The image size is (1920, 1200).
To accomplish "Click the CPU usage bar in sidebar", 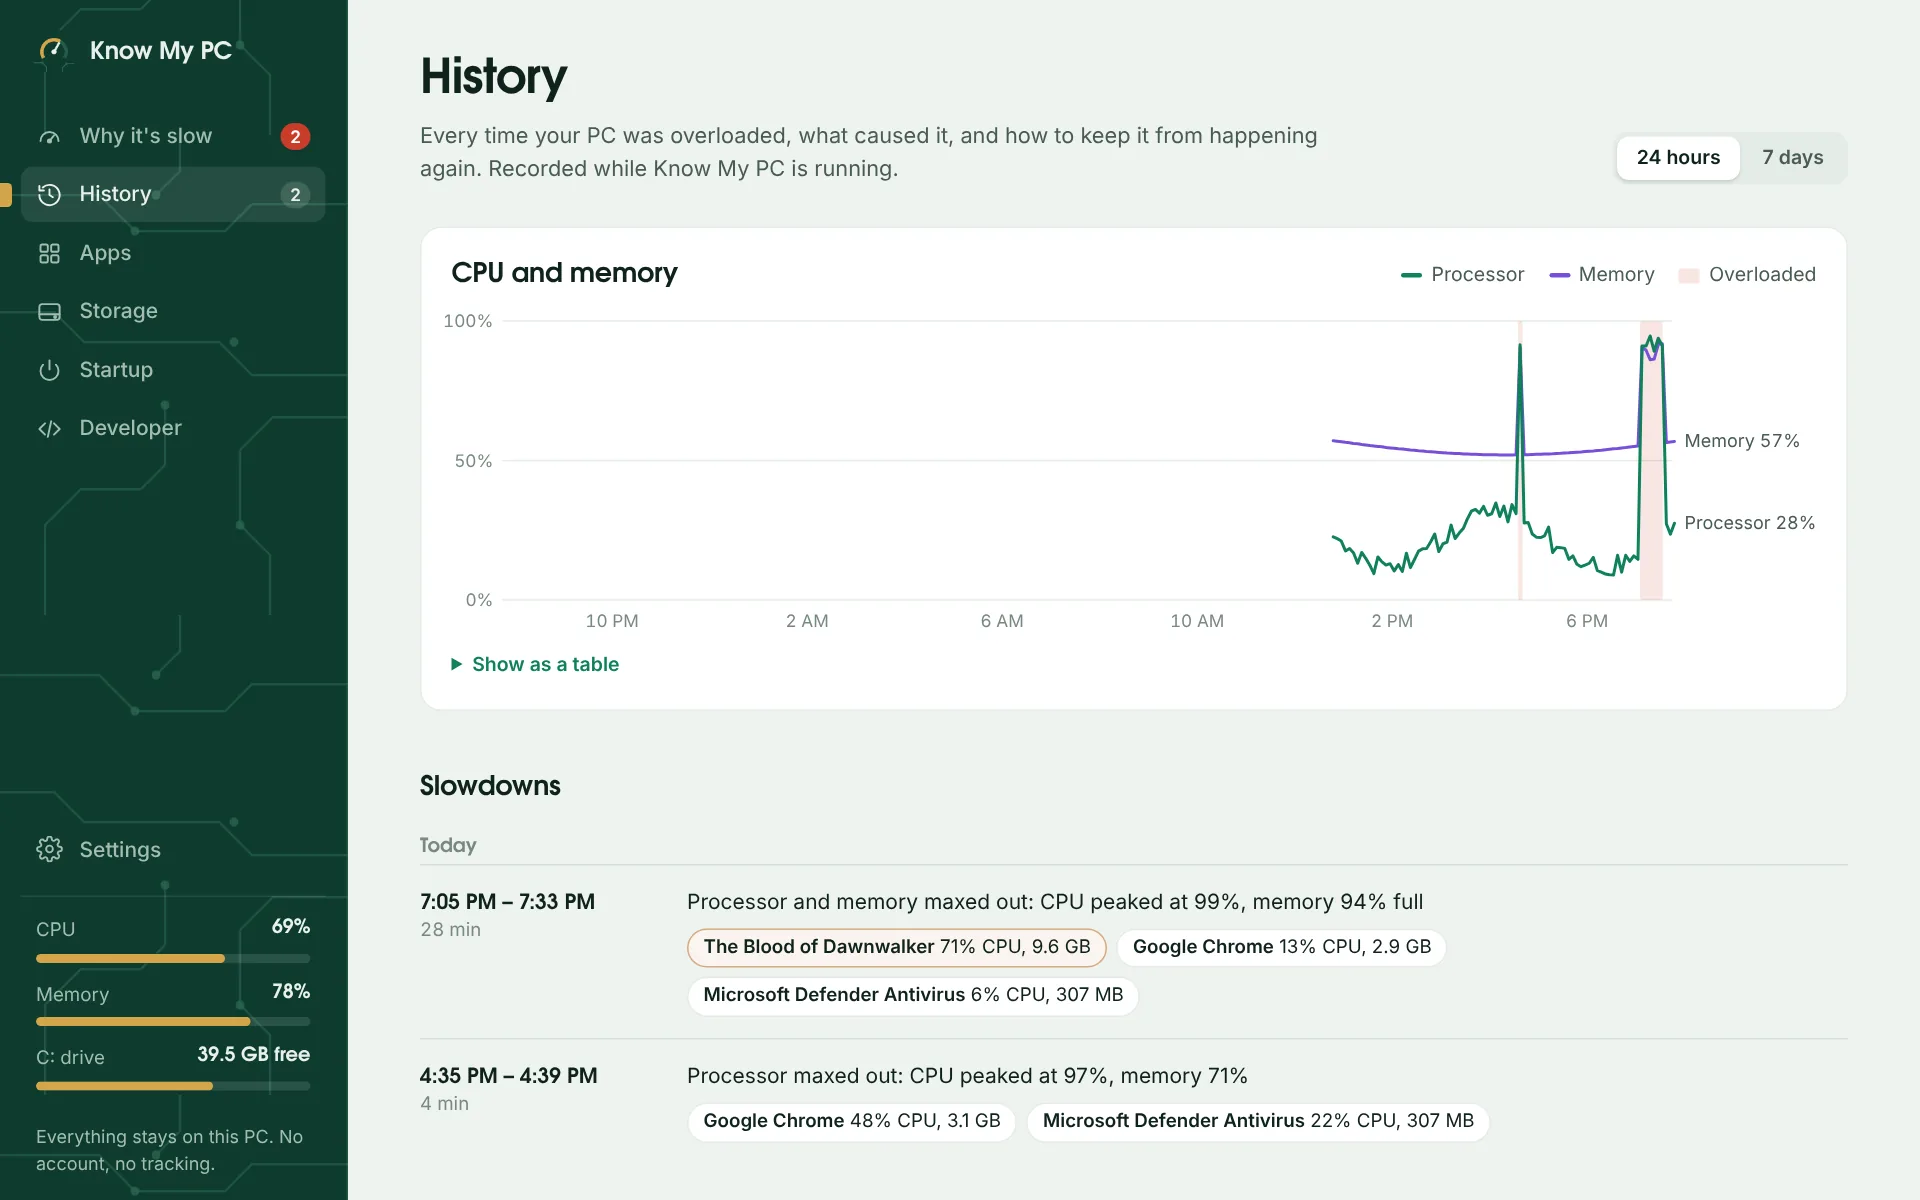I will (173, 959).
